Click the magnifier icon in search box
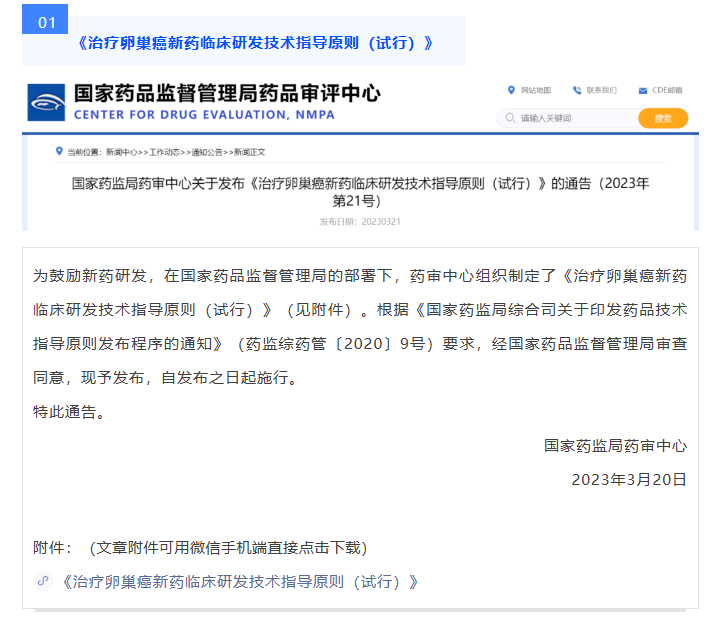Image resolution: width=725 pixels, height=629 pixels. tap(510, 118)
